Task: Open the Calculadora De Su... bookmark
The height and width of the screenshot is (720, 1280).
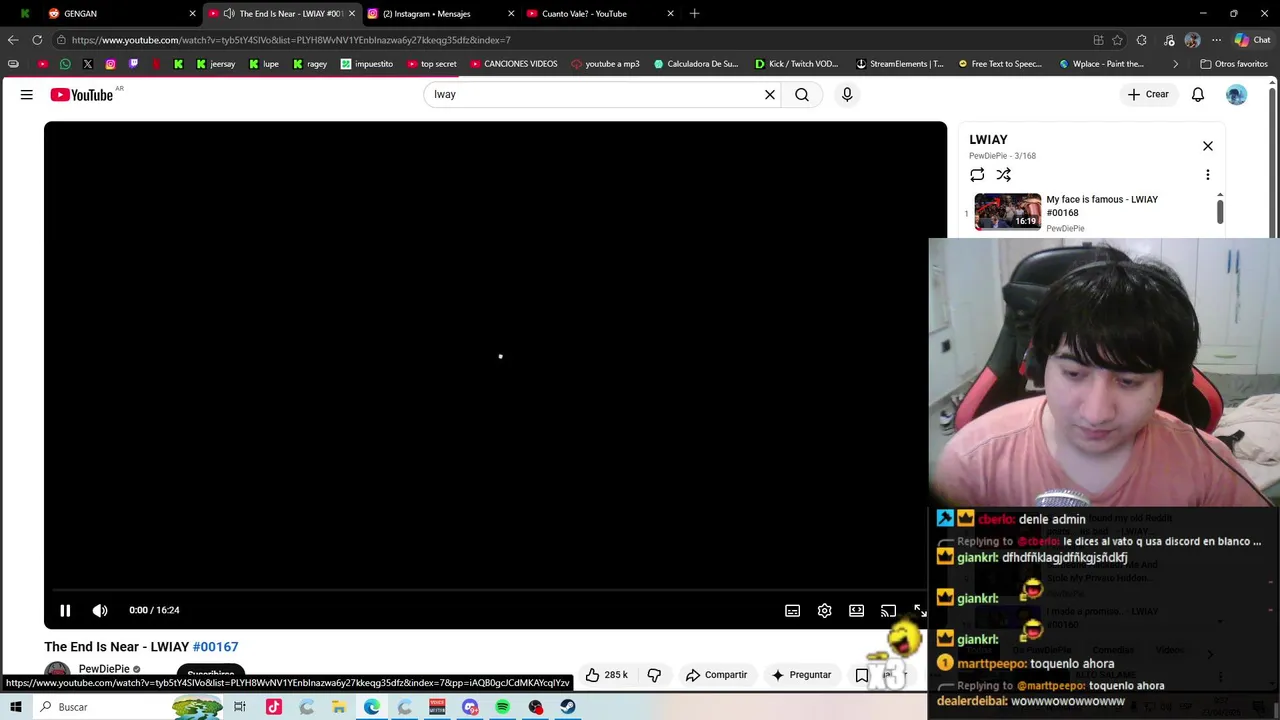Action: pyautogui.click(x=696, y=64)
